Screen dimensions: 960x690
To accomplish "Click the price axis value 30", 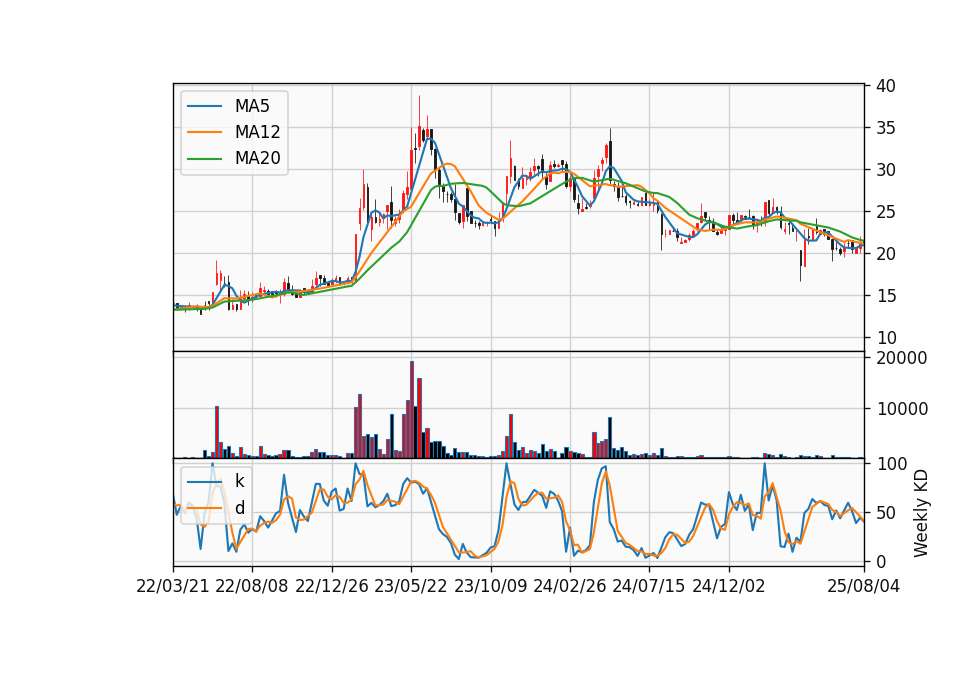I will tap(885, 170).
